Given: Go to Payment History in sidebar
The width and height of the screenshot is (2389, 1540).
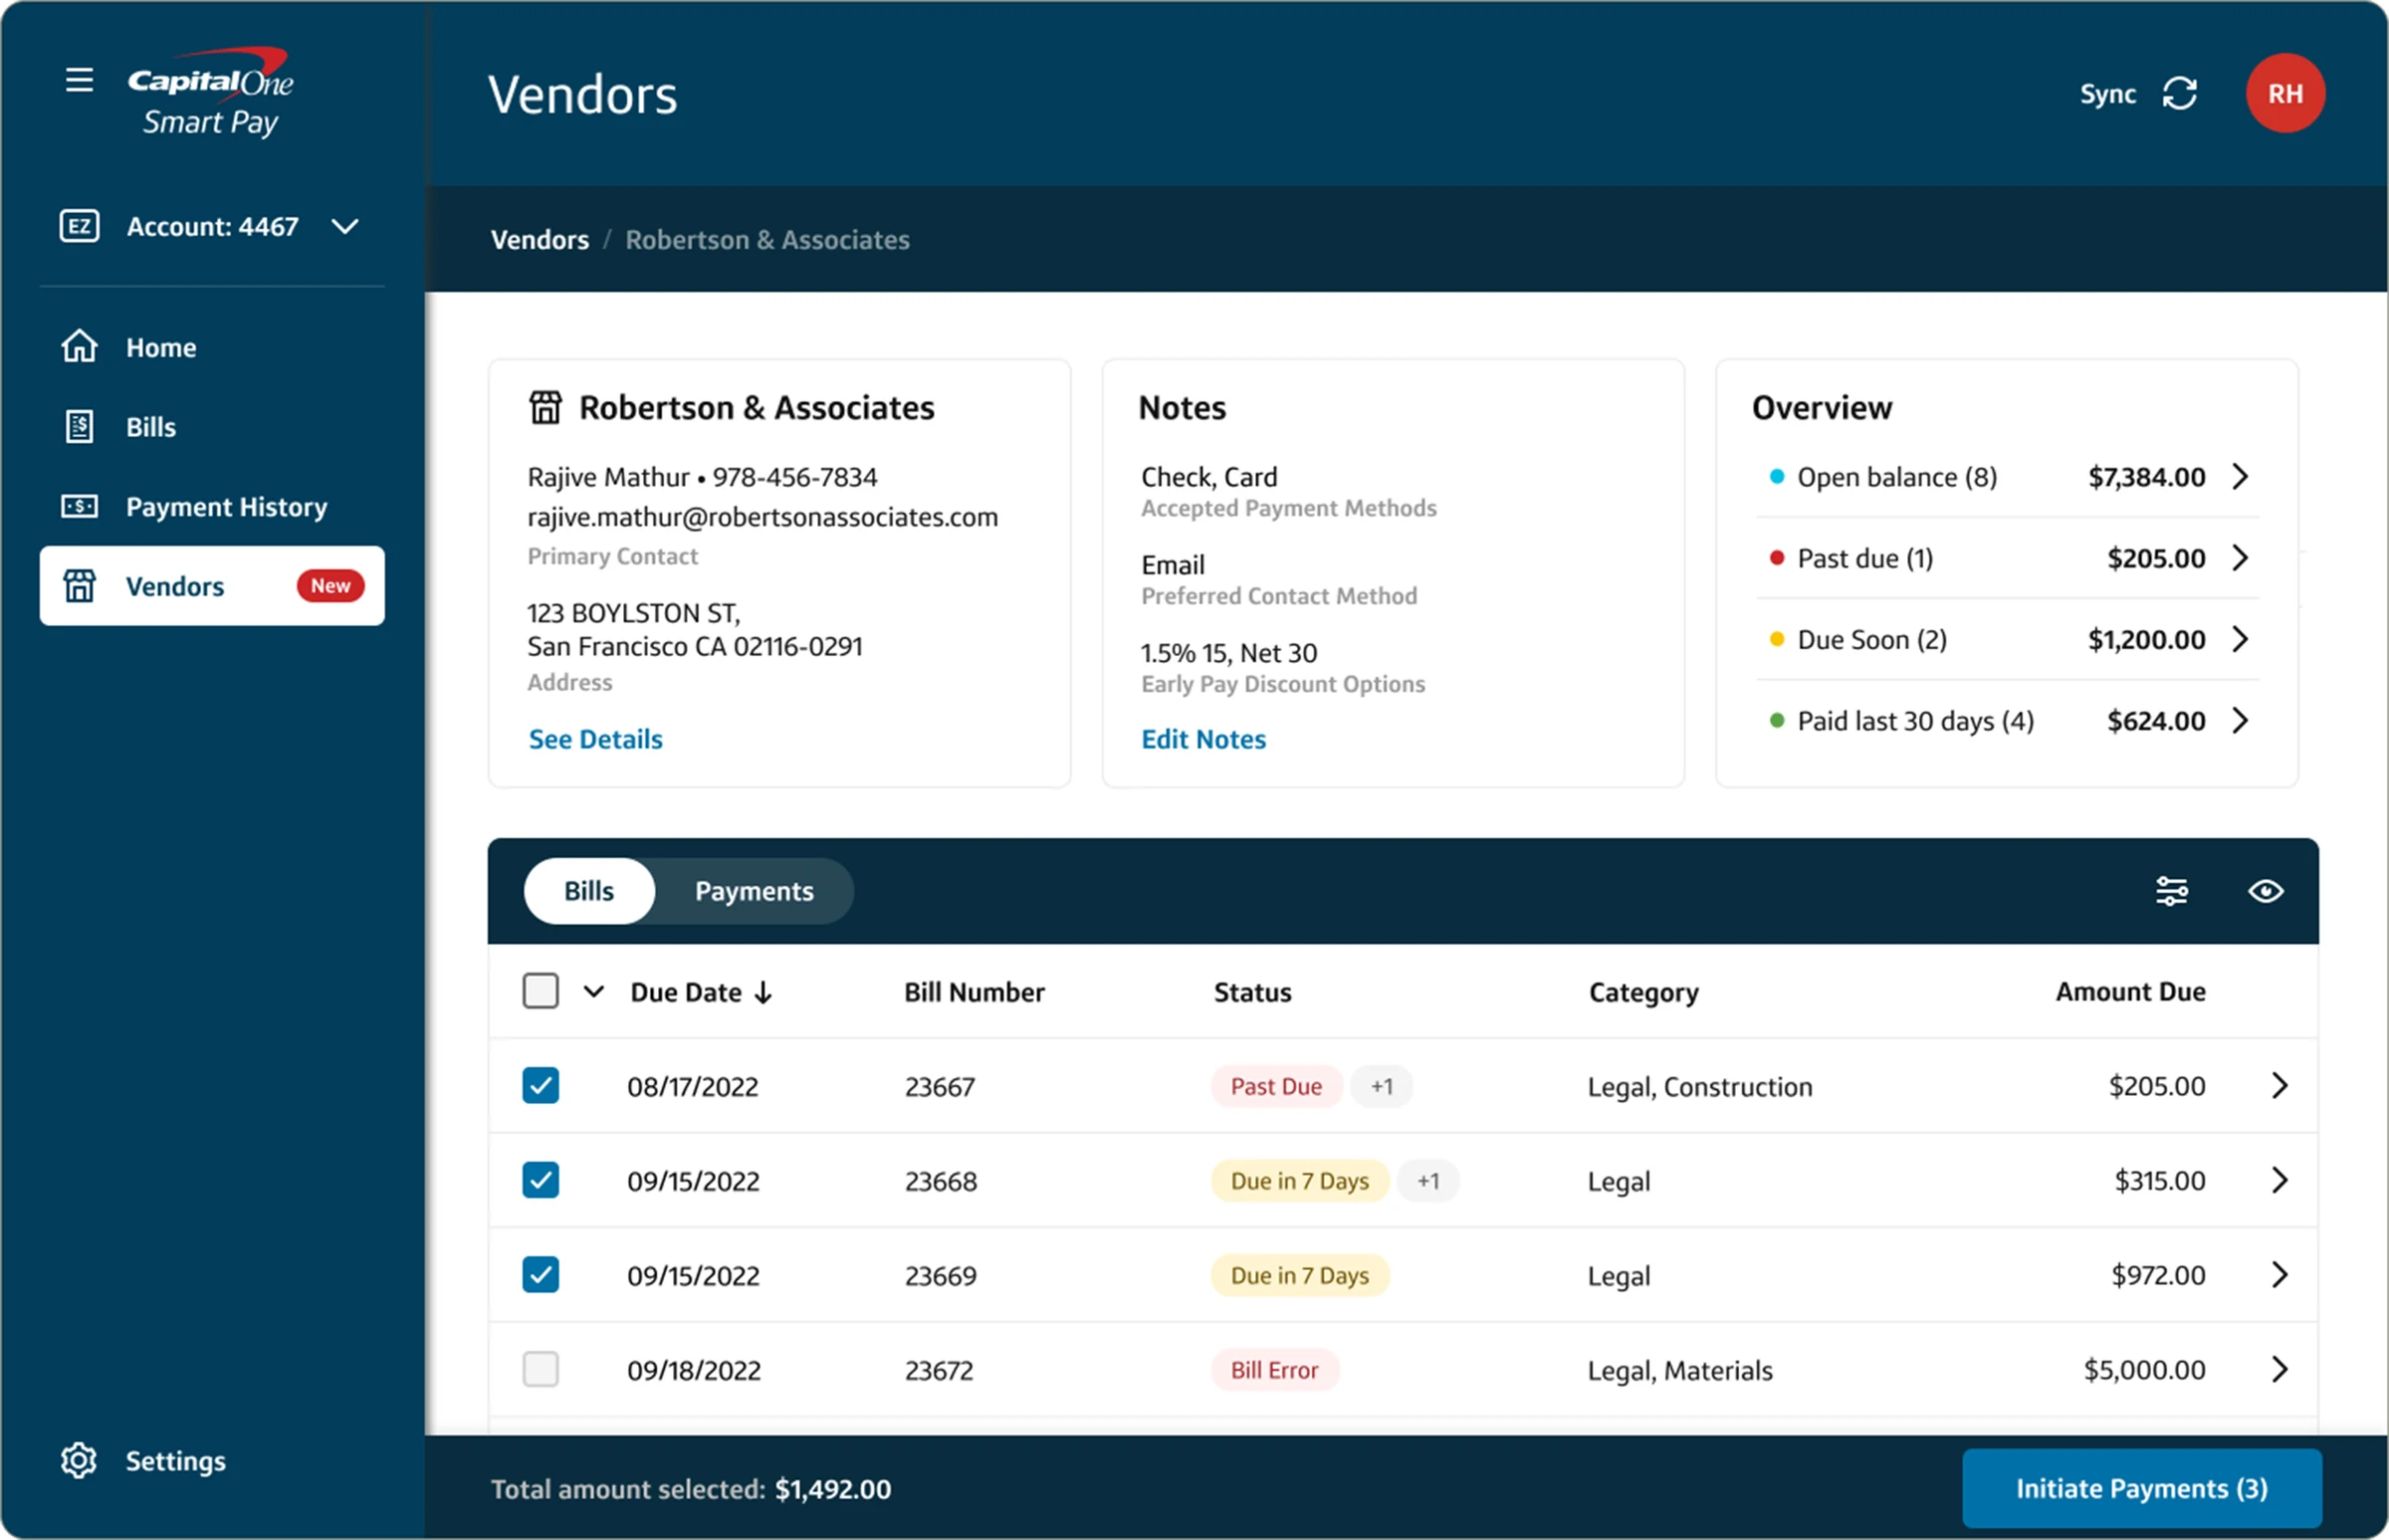Looking at the screenshot, I should (x=212, y=507).
